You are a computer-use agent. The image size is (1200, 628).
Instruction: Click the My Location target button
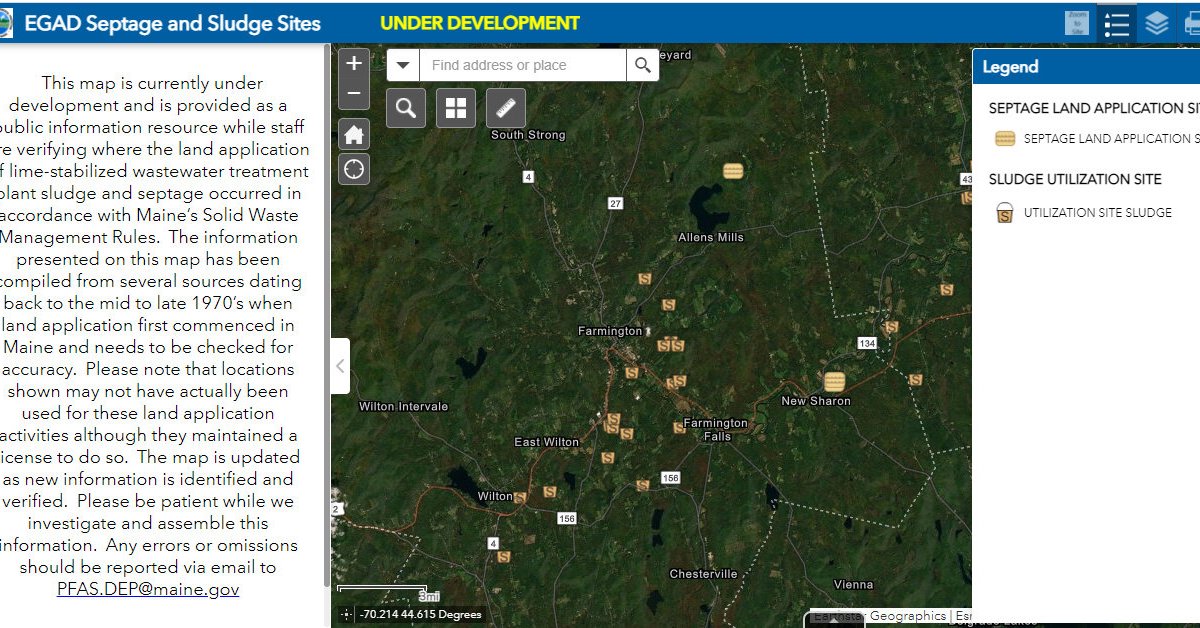pos(354,169)
